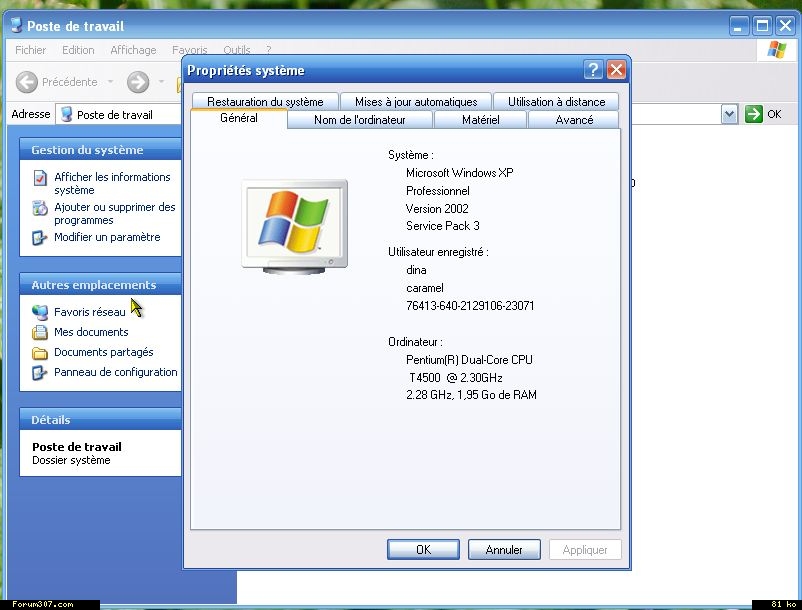Open the address bar dropdown
This screenshot has height=610, width=802.
tap(729, 115)
